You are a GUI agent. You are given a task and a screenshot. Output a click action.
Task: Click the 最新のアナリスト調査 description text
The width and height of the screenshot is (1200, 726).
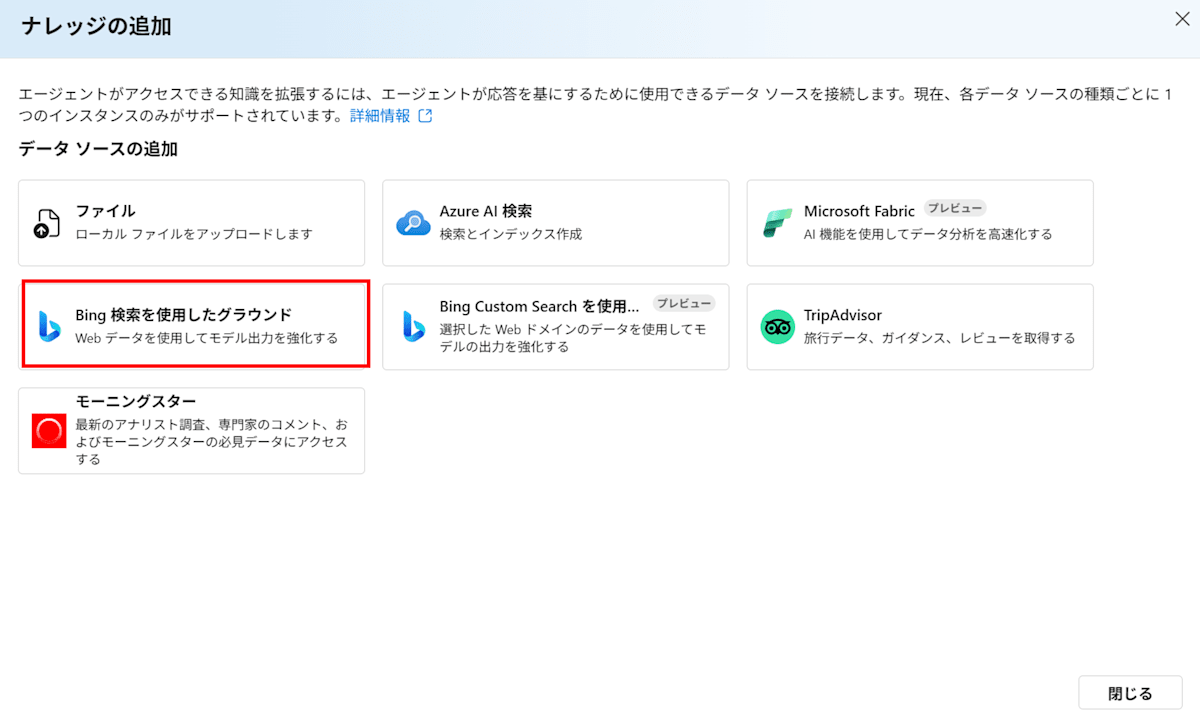point(212,442)
